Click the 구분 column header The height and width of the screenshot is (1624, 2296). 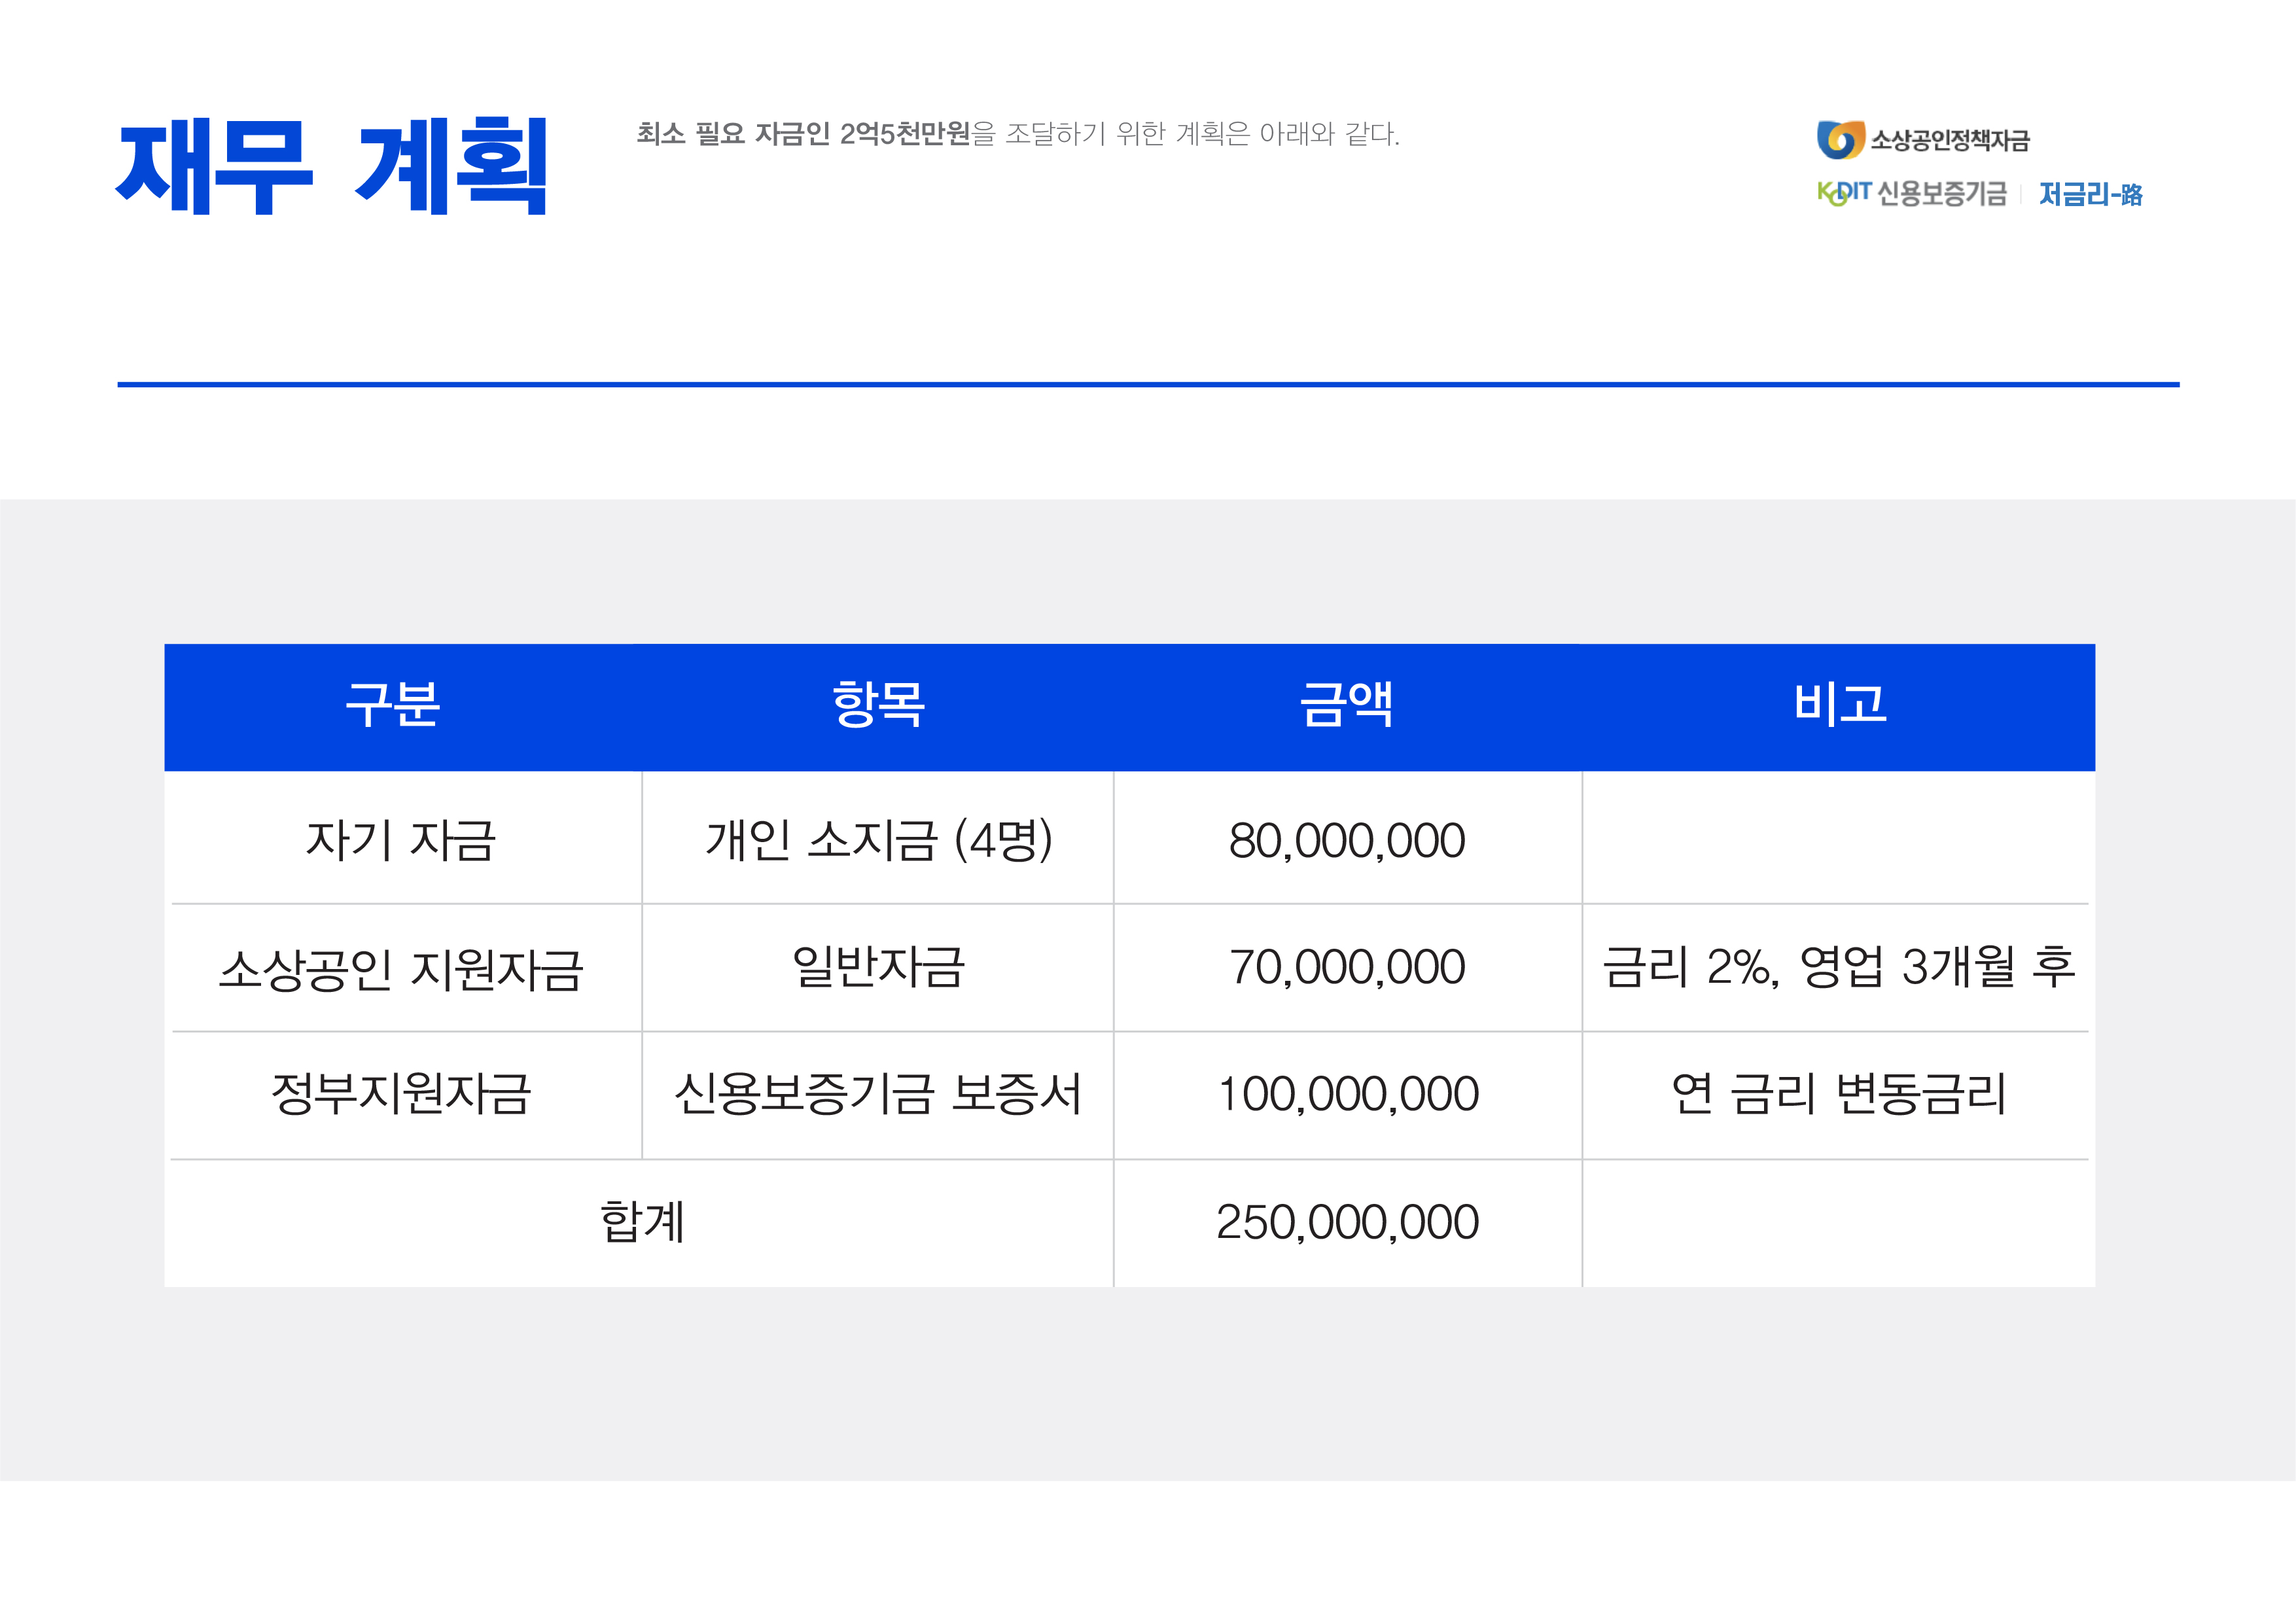pyautogui.click(x=393, y=705)
